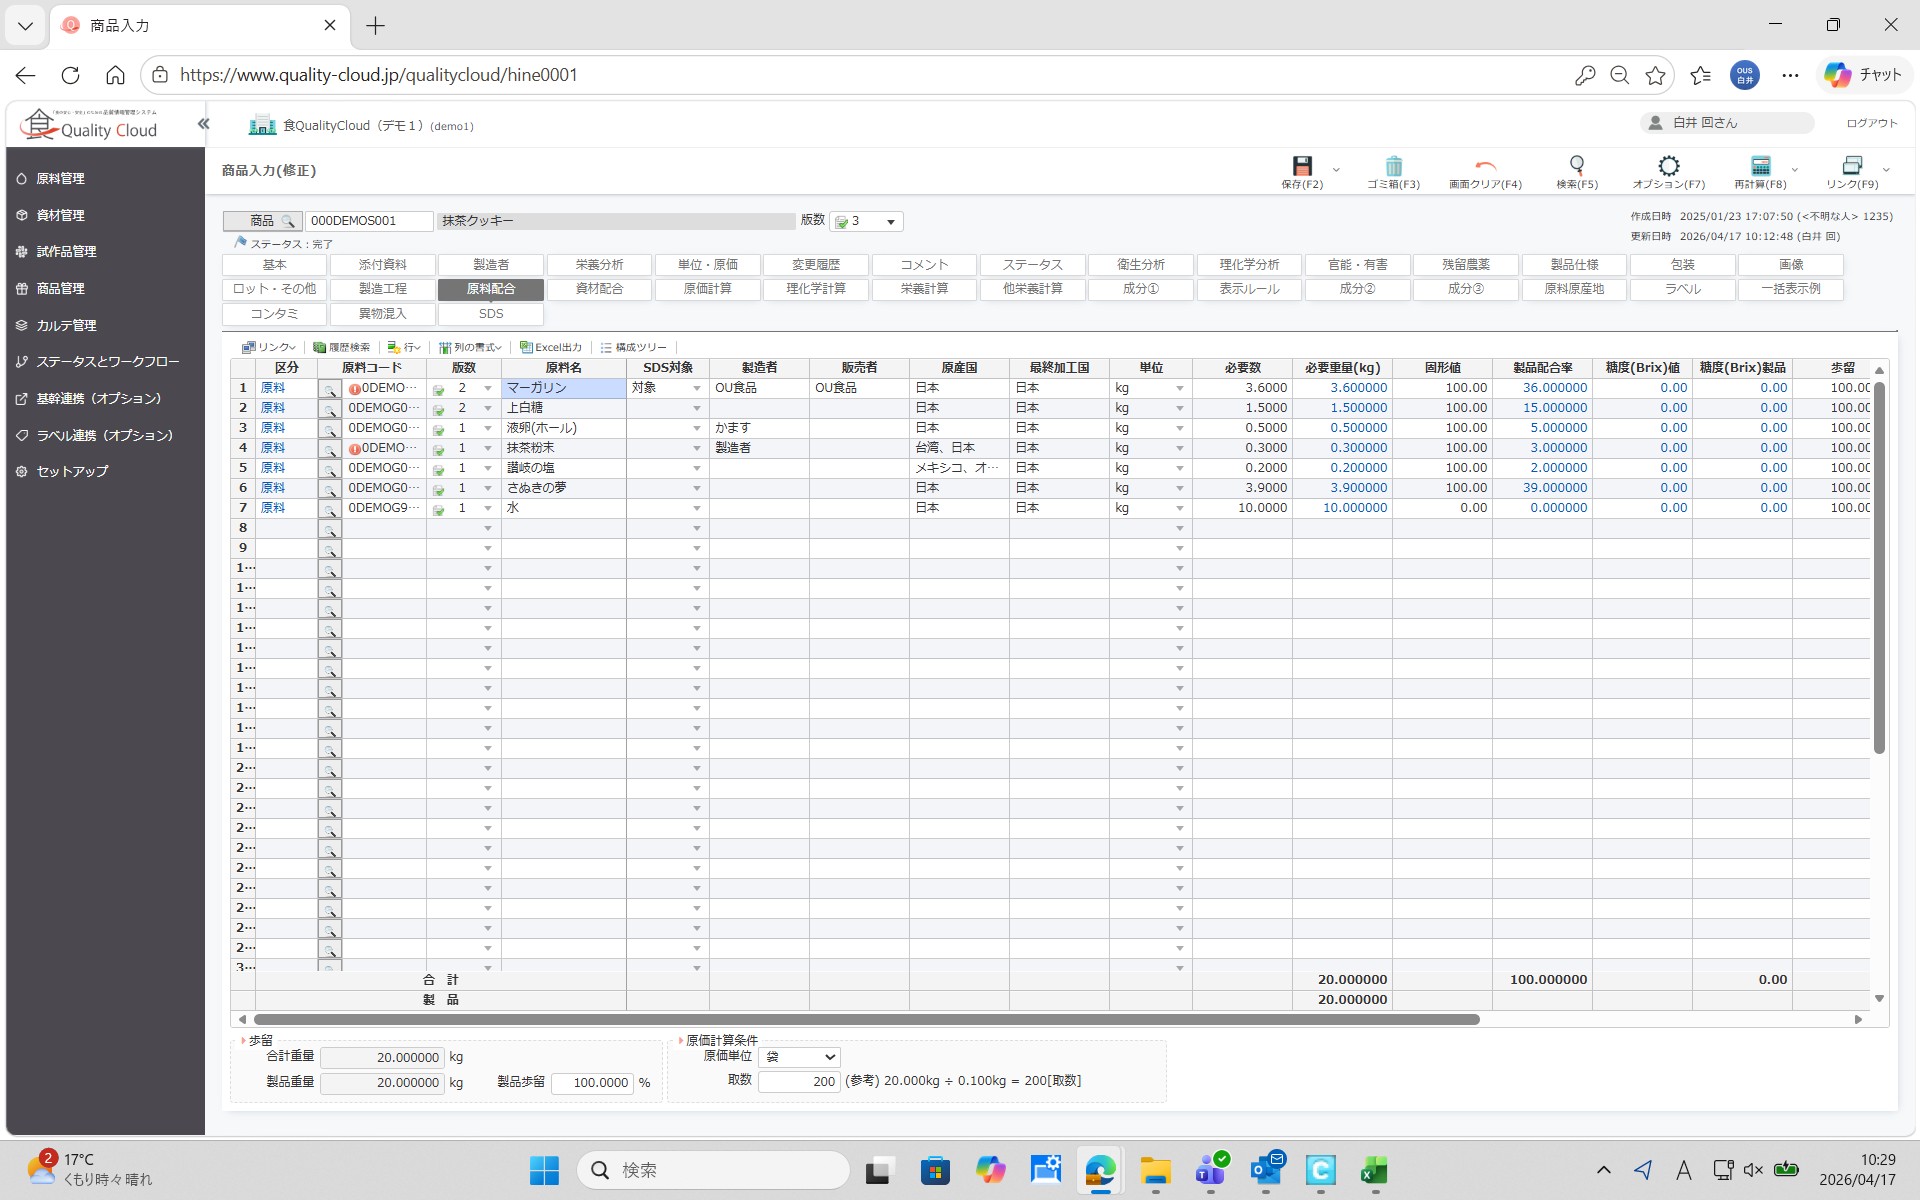Click the ログアウト link
Image resolution: width=1920 pixels, height=1200 pixels.
pyautogui.click(x=1872, y=123)
